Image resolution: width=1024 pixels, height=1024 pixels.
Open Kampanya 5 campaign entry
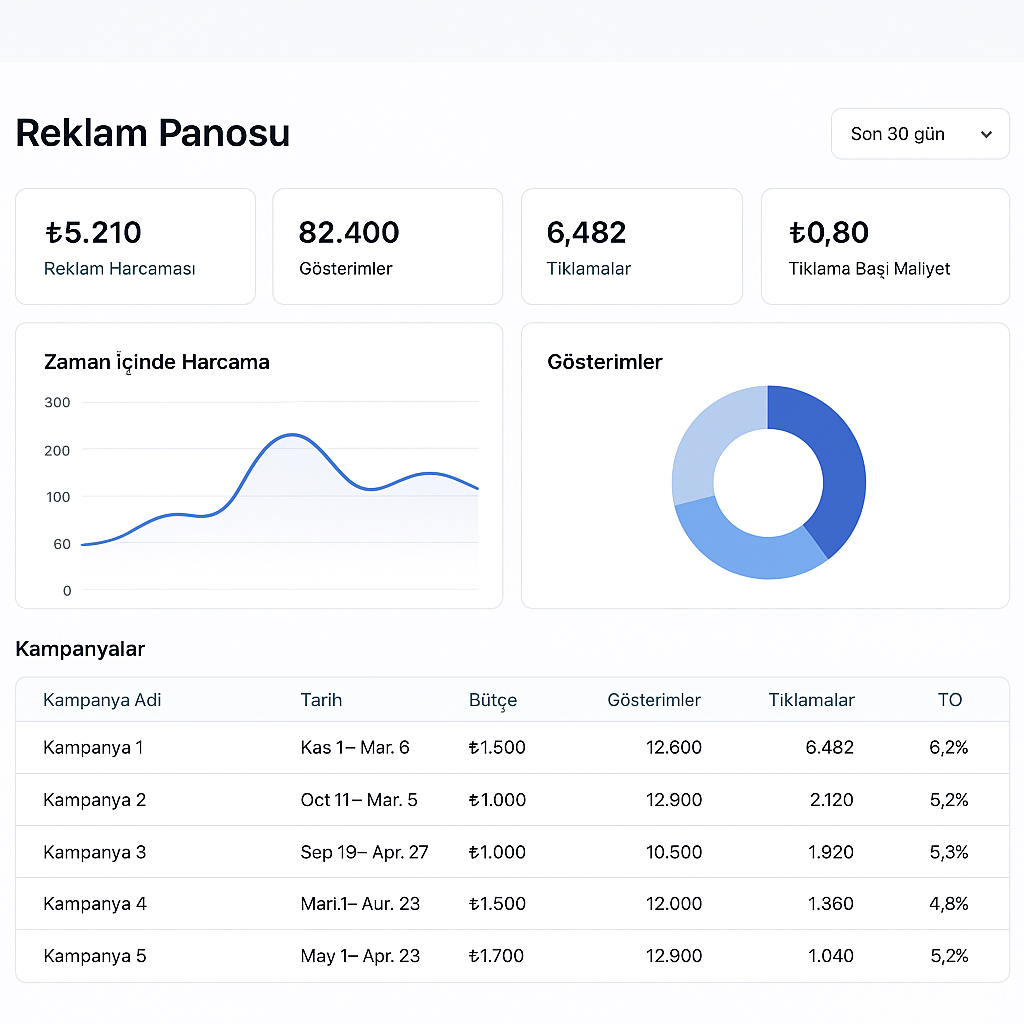tap(94, 956)
